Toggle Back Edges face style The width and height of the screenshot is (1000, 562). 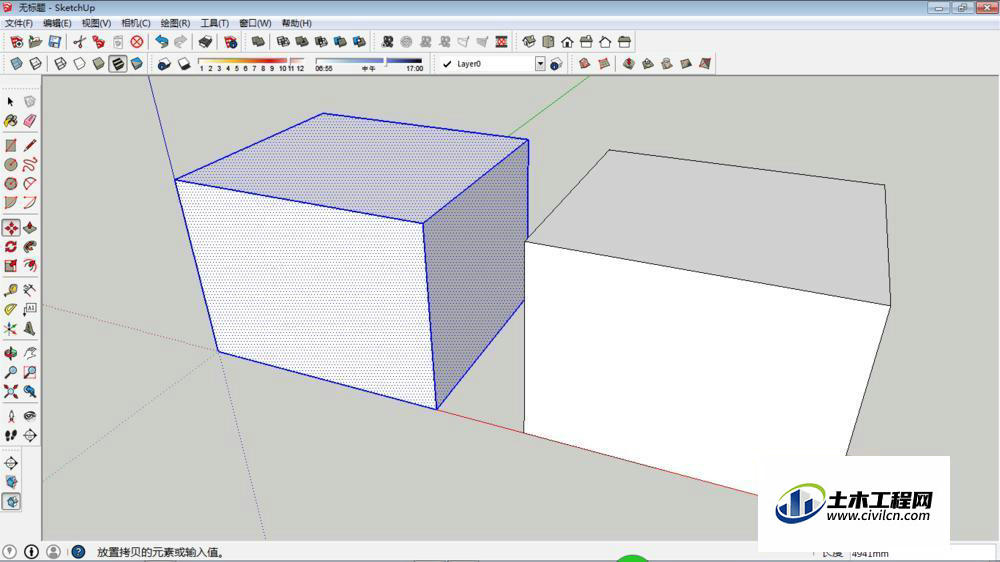[36, 64]
